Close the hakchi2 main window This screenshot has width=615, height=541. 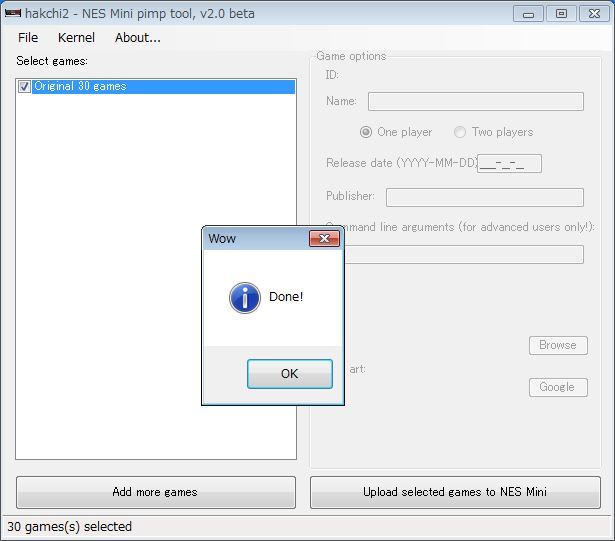594,14
